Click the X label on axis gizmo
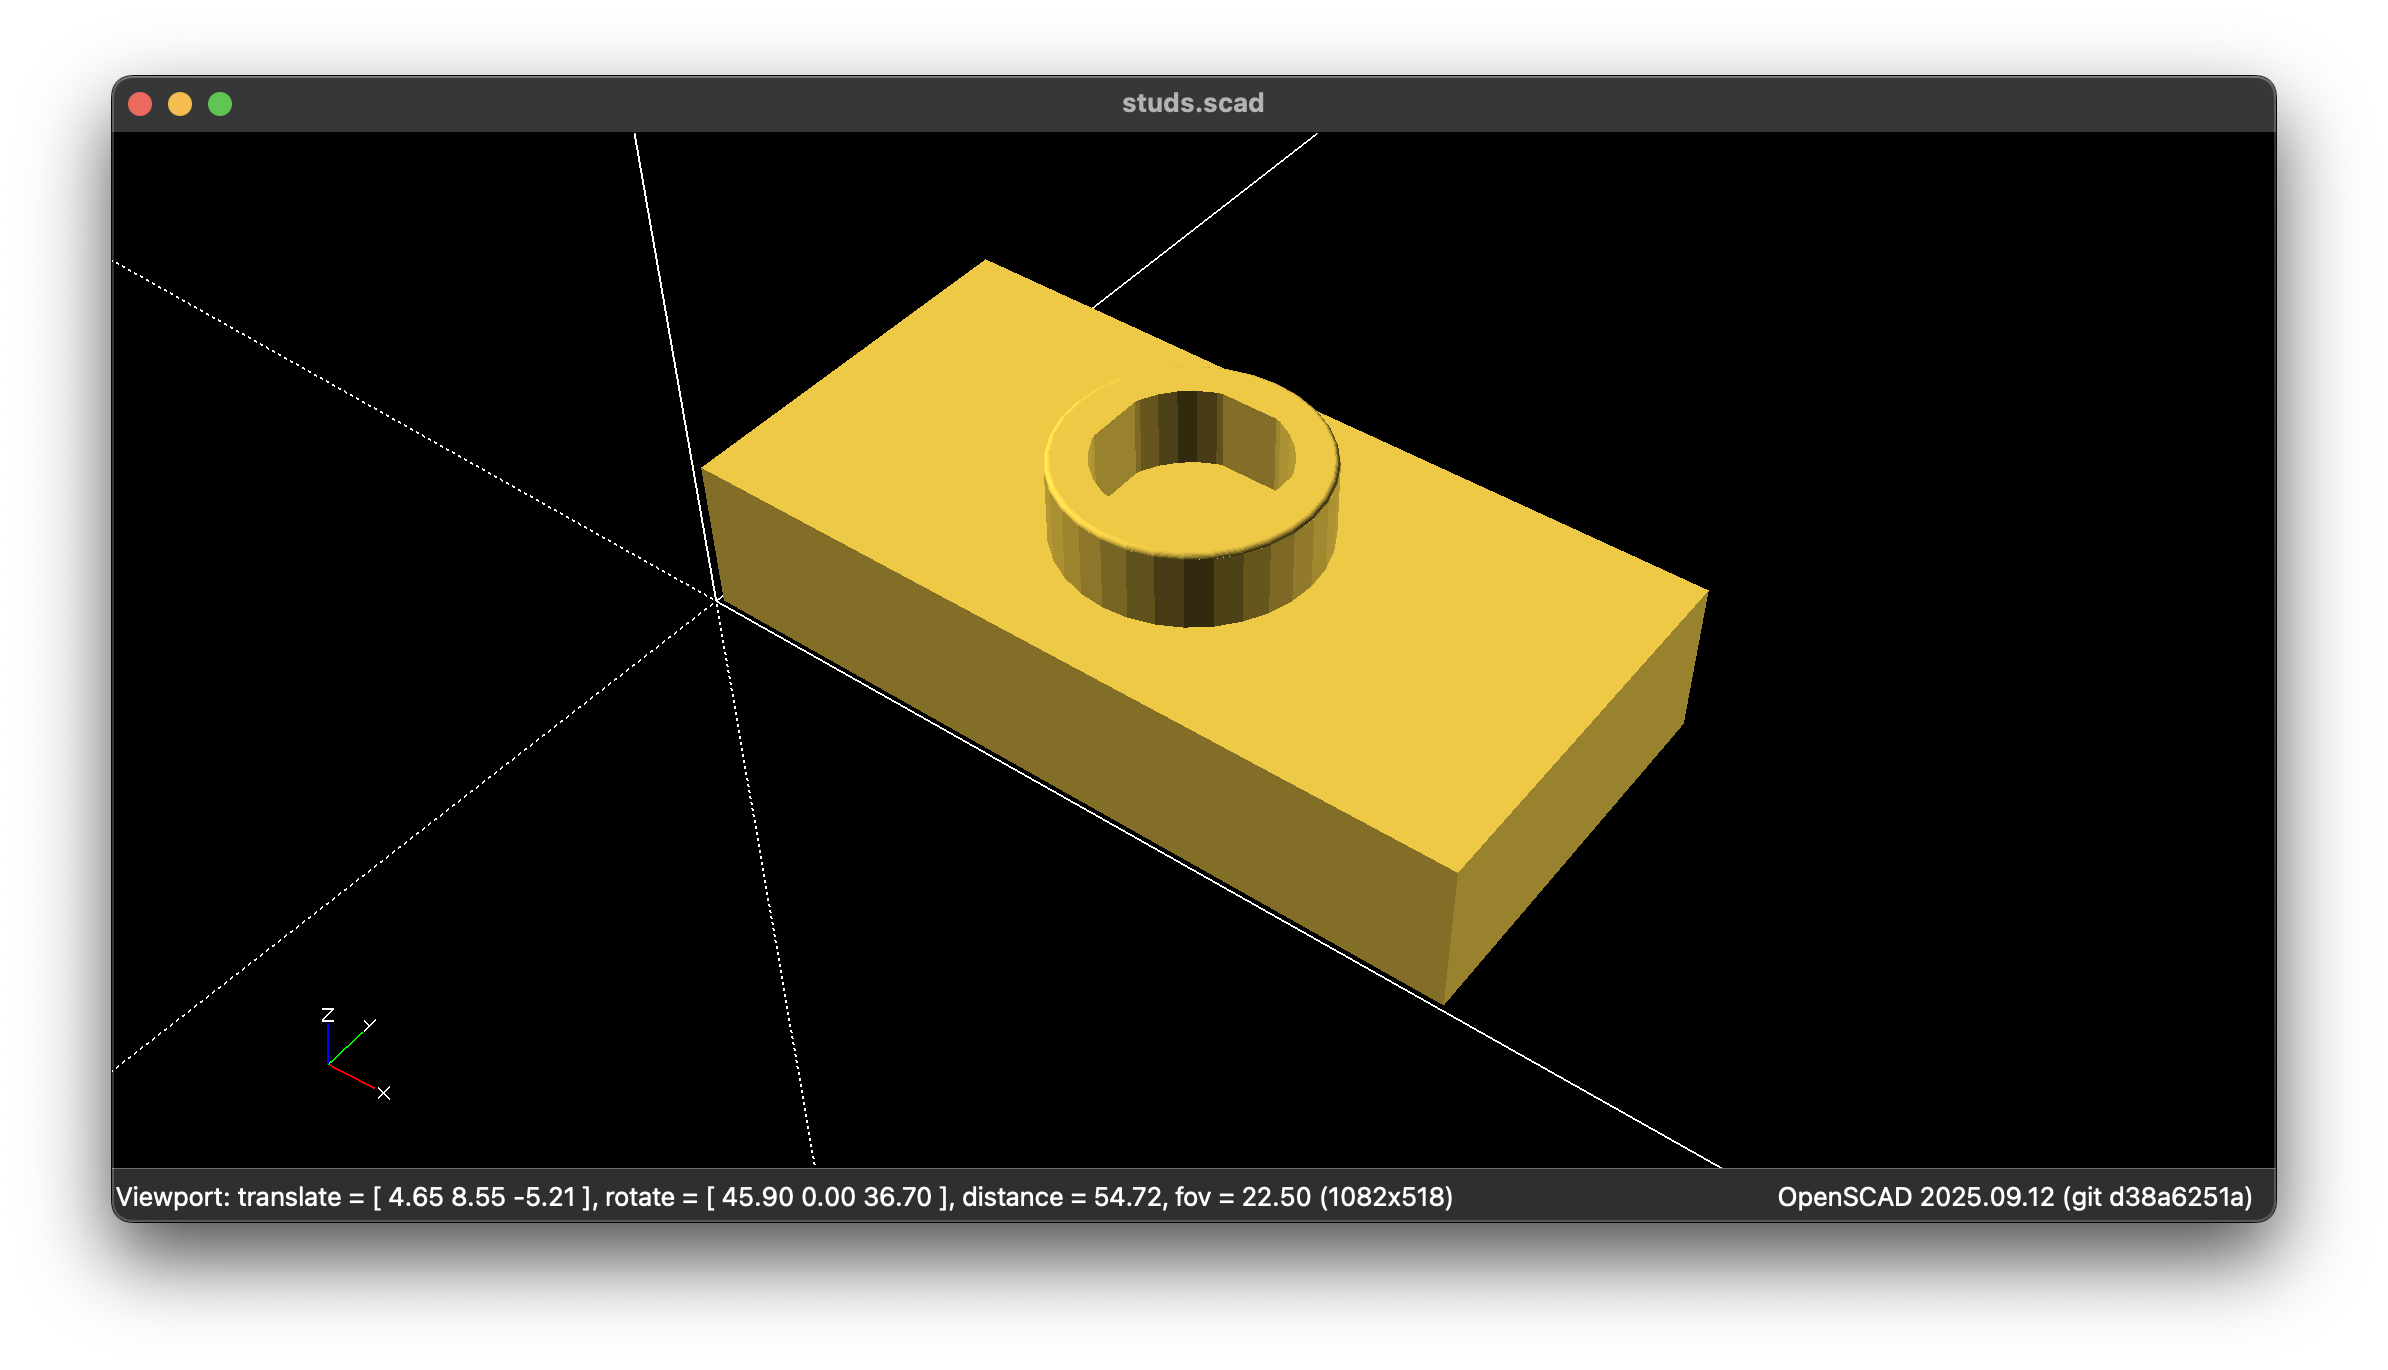2388x1370 pixels. tap(384, 1093)
